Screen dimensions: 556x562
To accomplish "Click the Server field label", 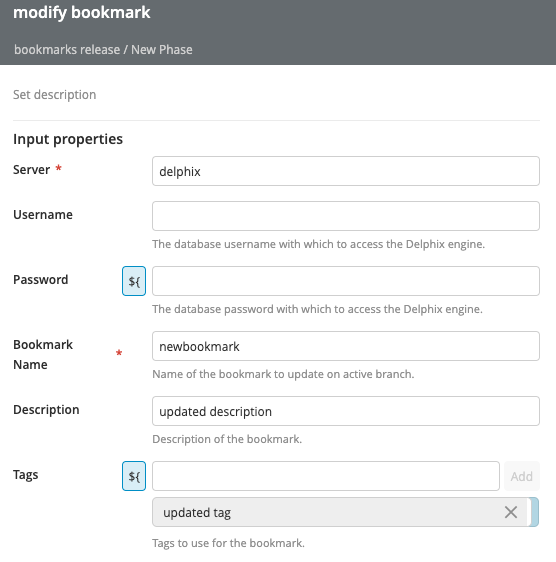I will [32, 170].
